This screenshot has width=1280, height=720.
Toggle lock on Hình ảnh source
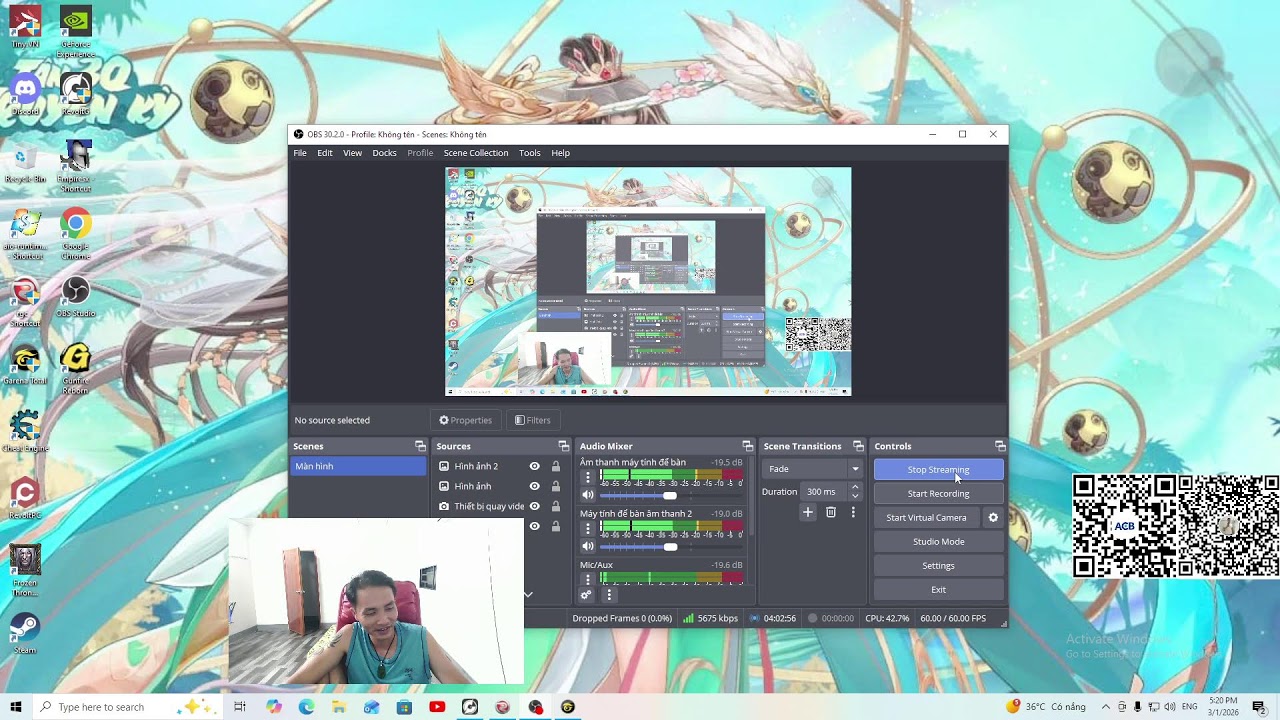556,486
